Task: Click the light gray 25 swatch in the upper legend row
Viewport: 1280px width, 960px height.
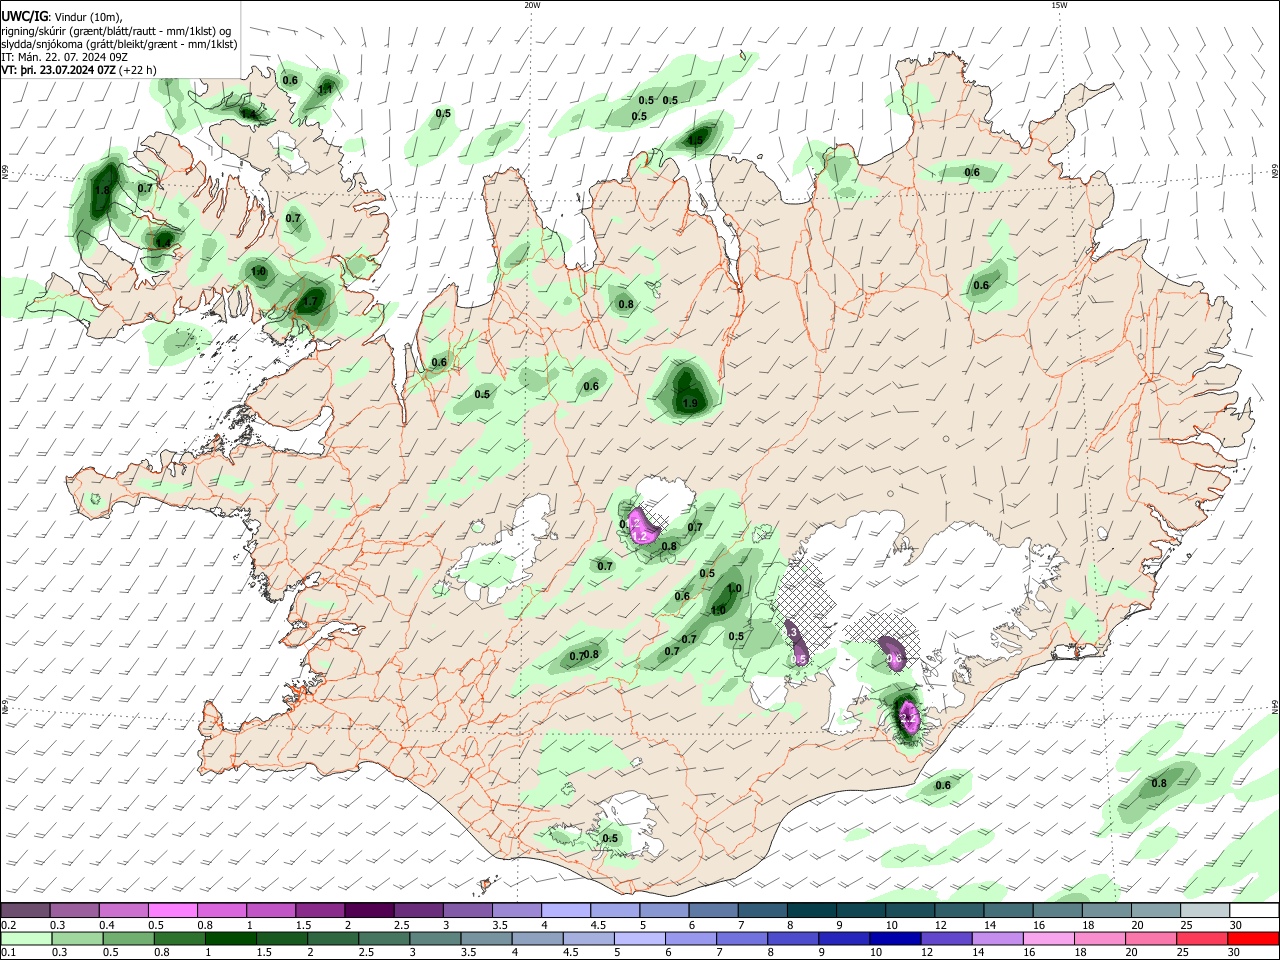Action: [x=1205, y=910]
